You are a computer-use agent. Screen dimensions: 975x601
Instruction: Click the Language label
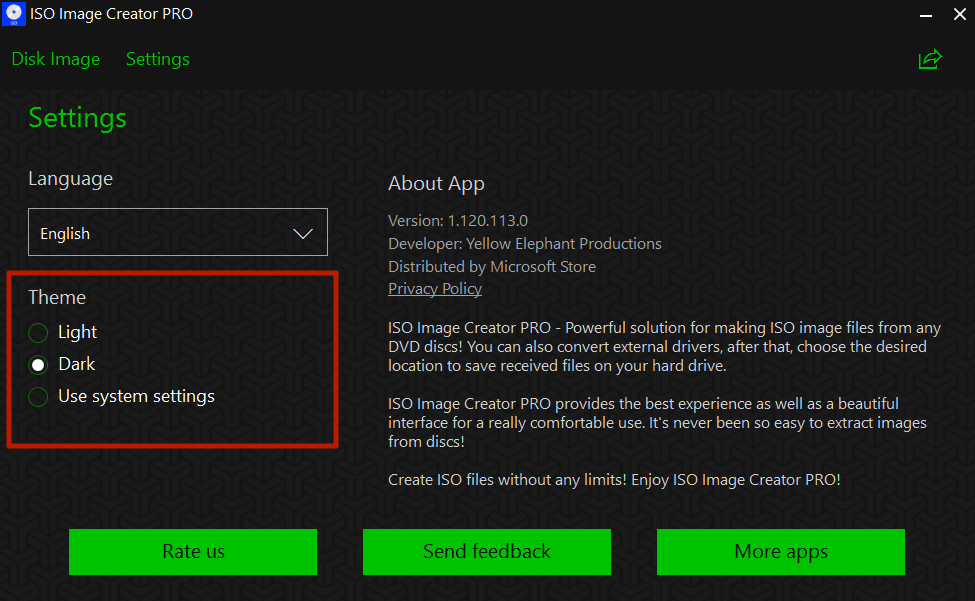pos(70,179)
